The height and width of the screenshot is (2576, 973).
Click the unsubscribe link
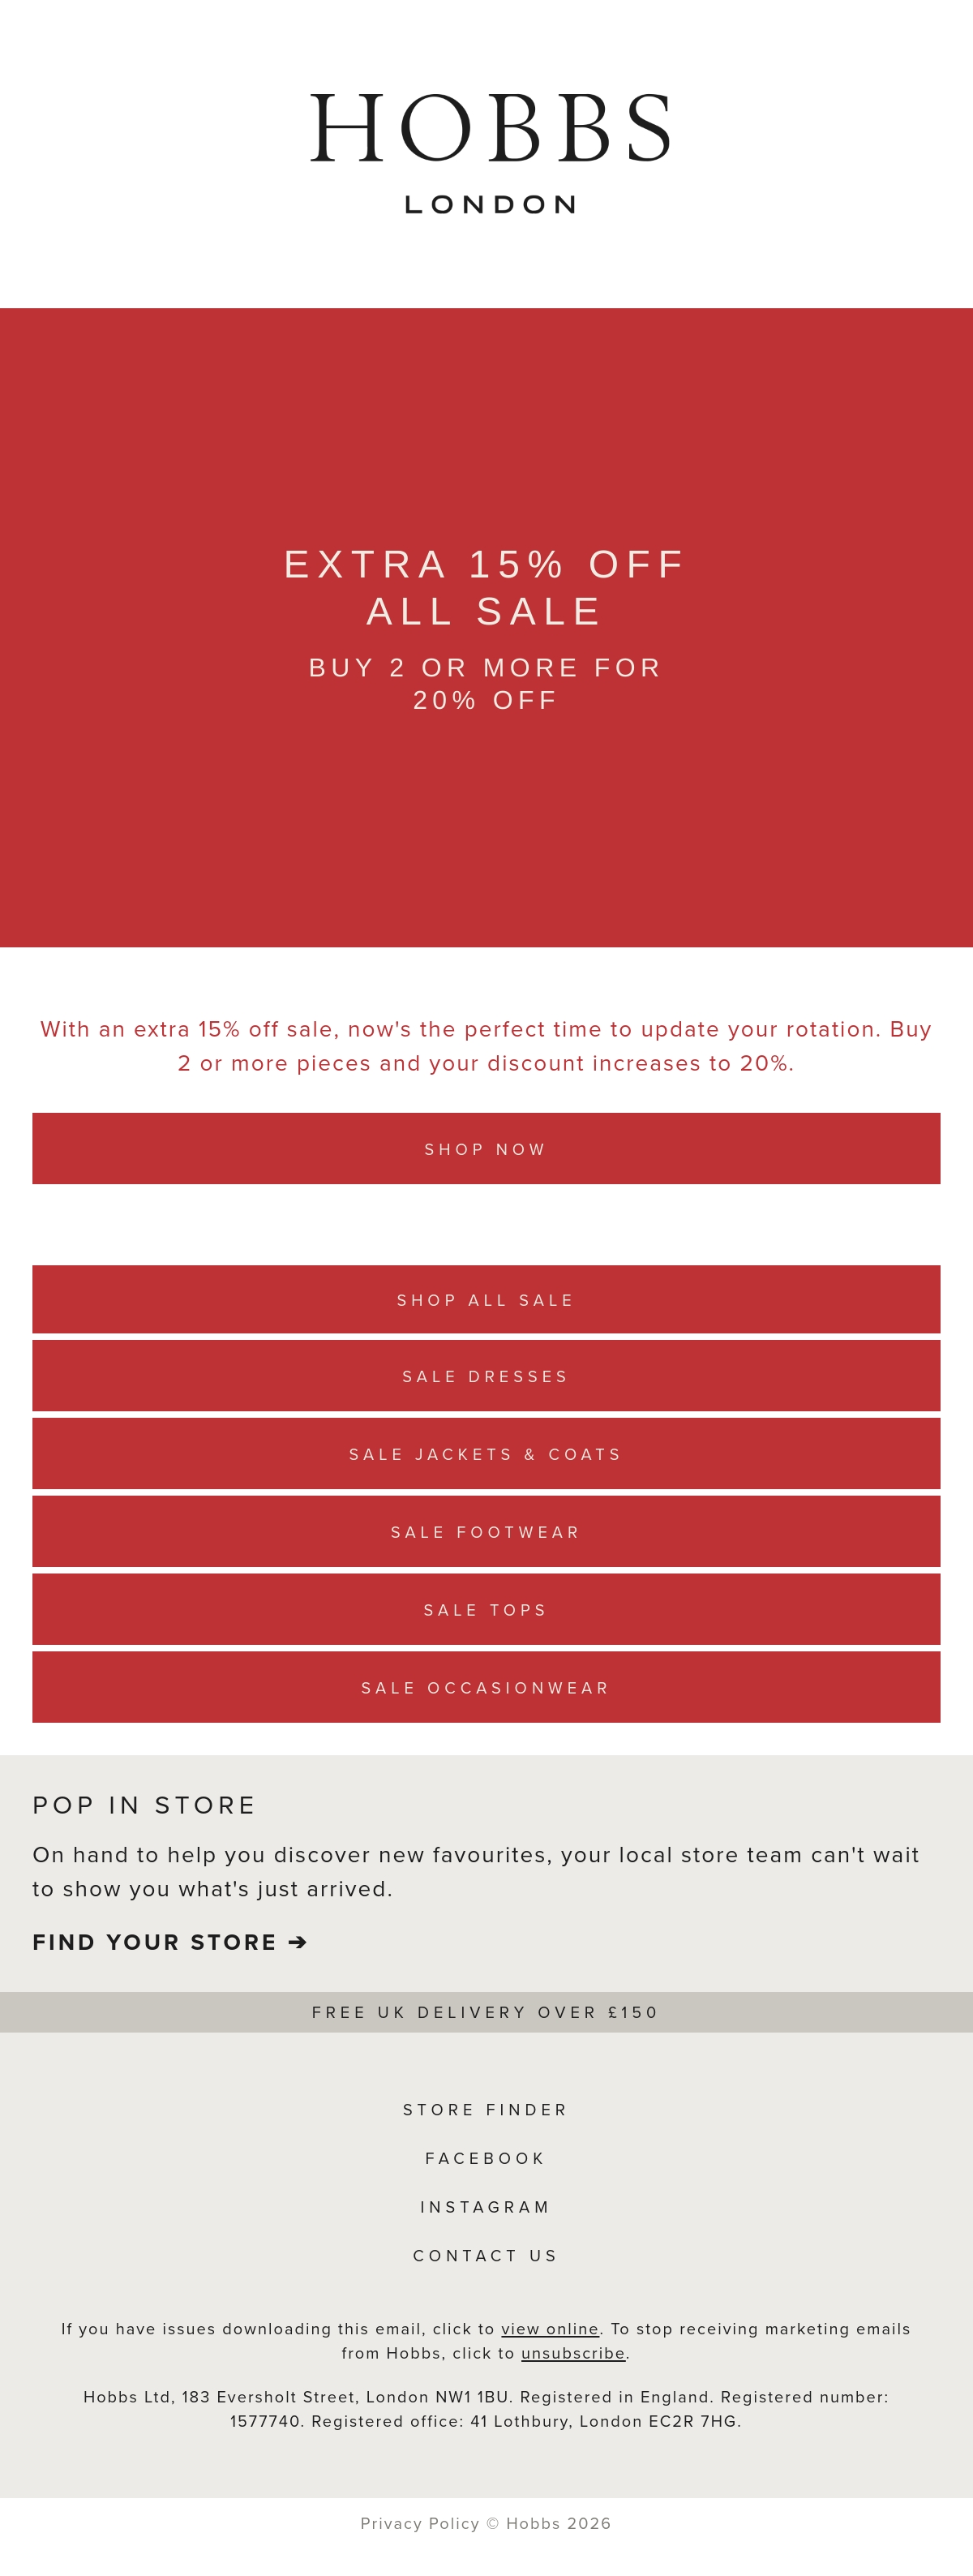coord(573,2353)
